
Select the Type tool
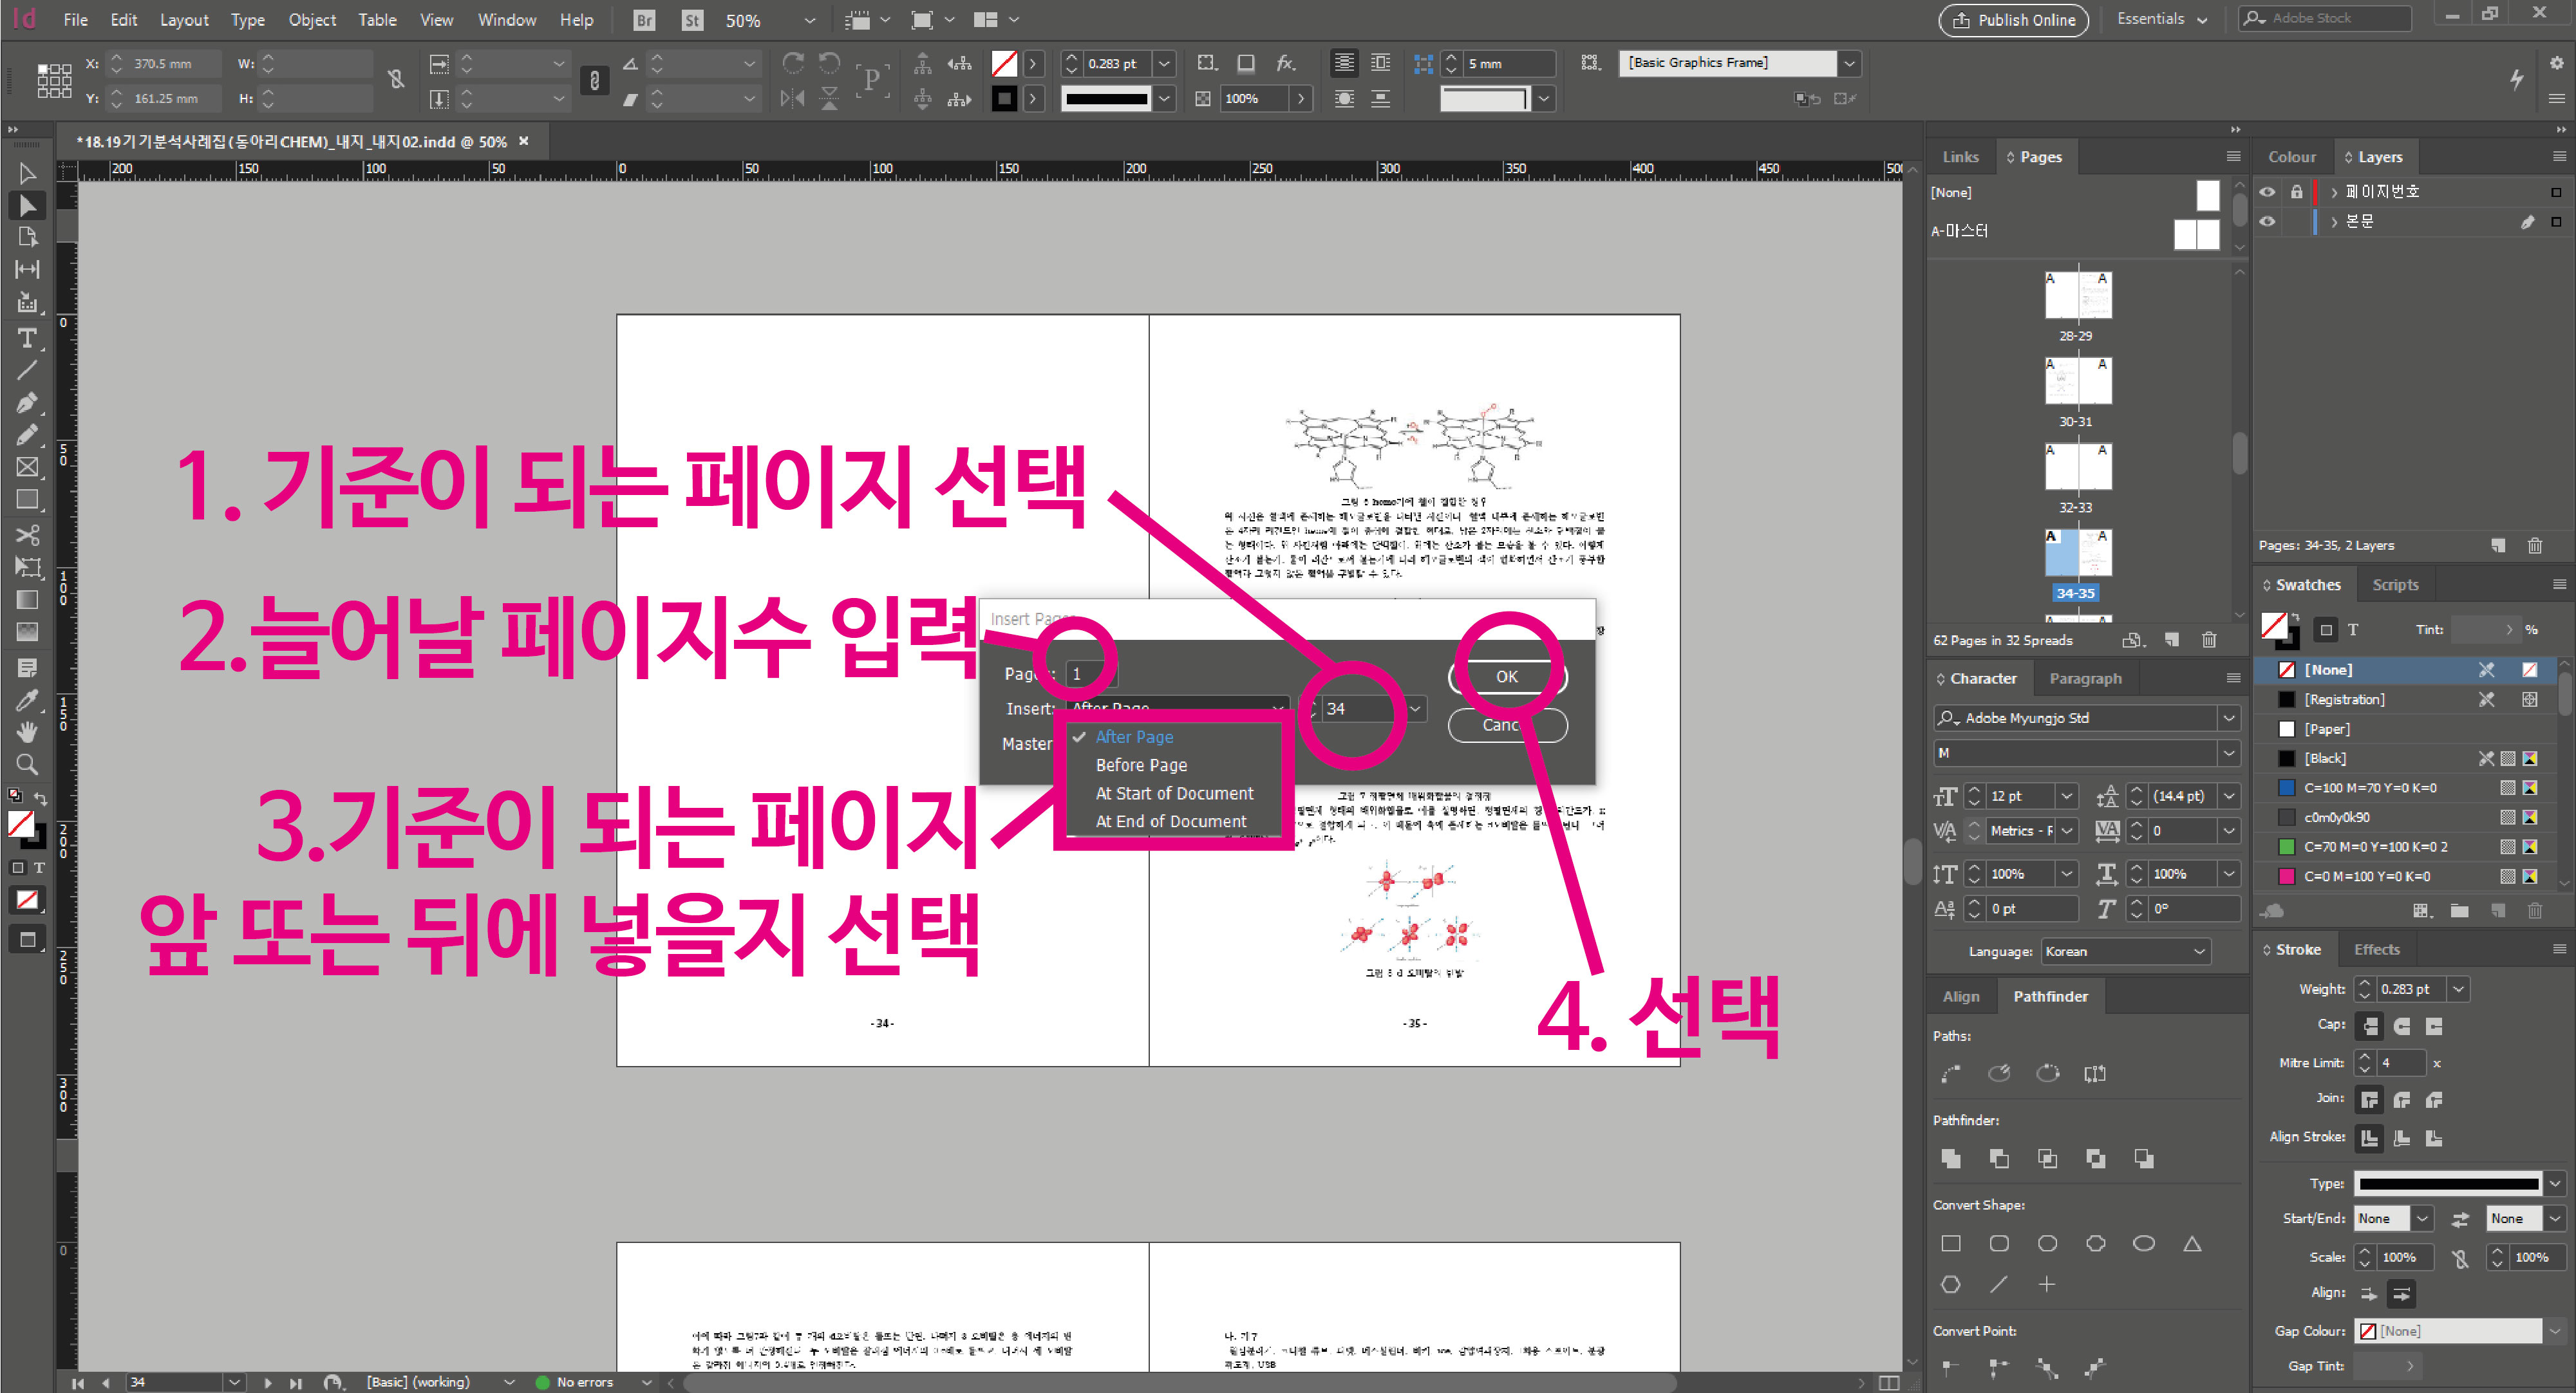[27, 338]
